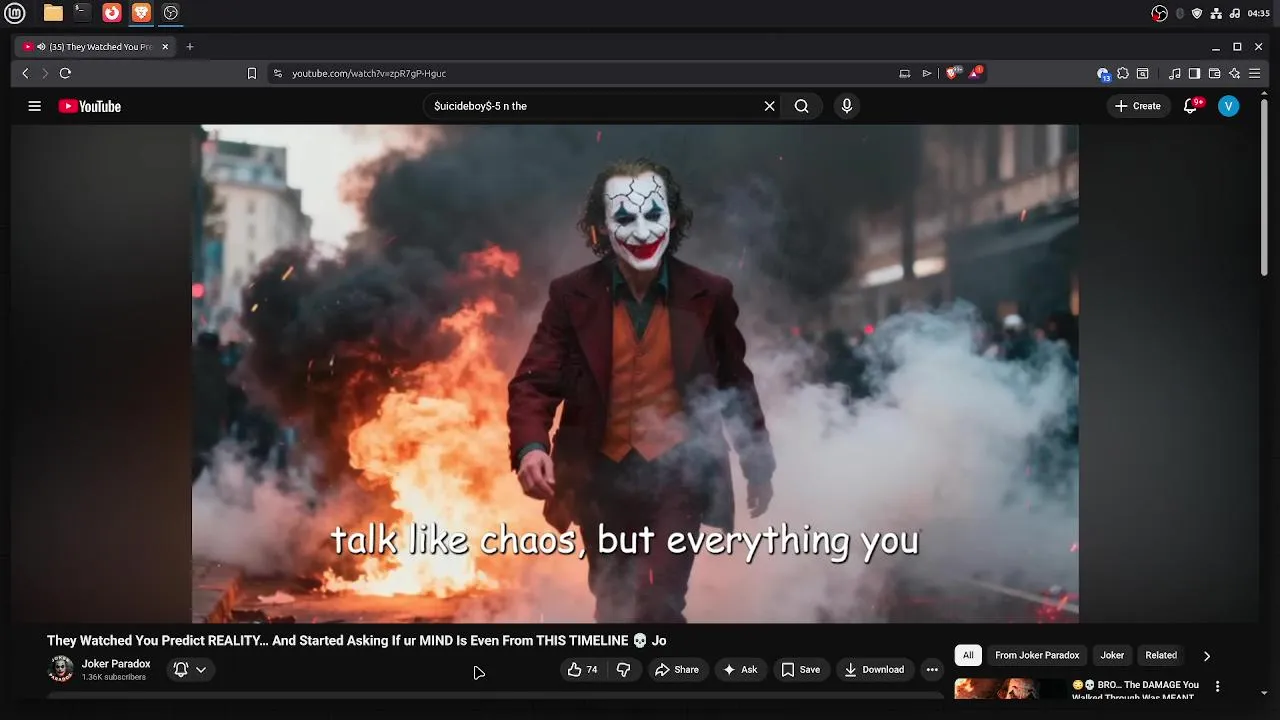
Task: Click the Brave Rewards triangle icon
Action: [x=975, y=73]
